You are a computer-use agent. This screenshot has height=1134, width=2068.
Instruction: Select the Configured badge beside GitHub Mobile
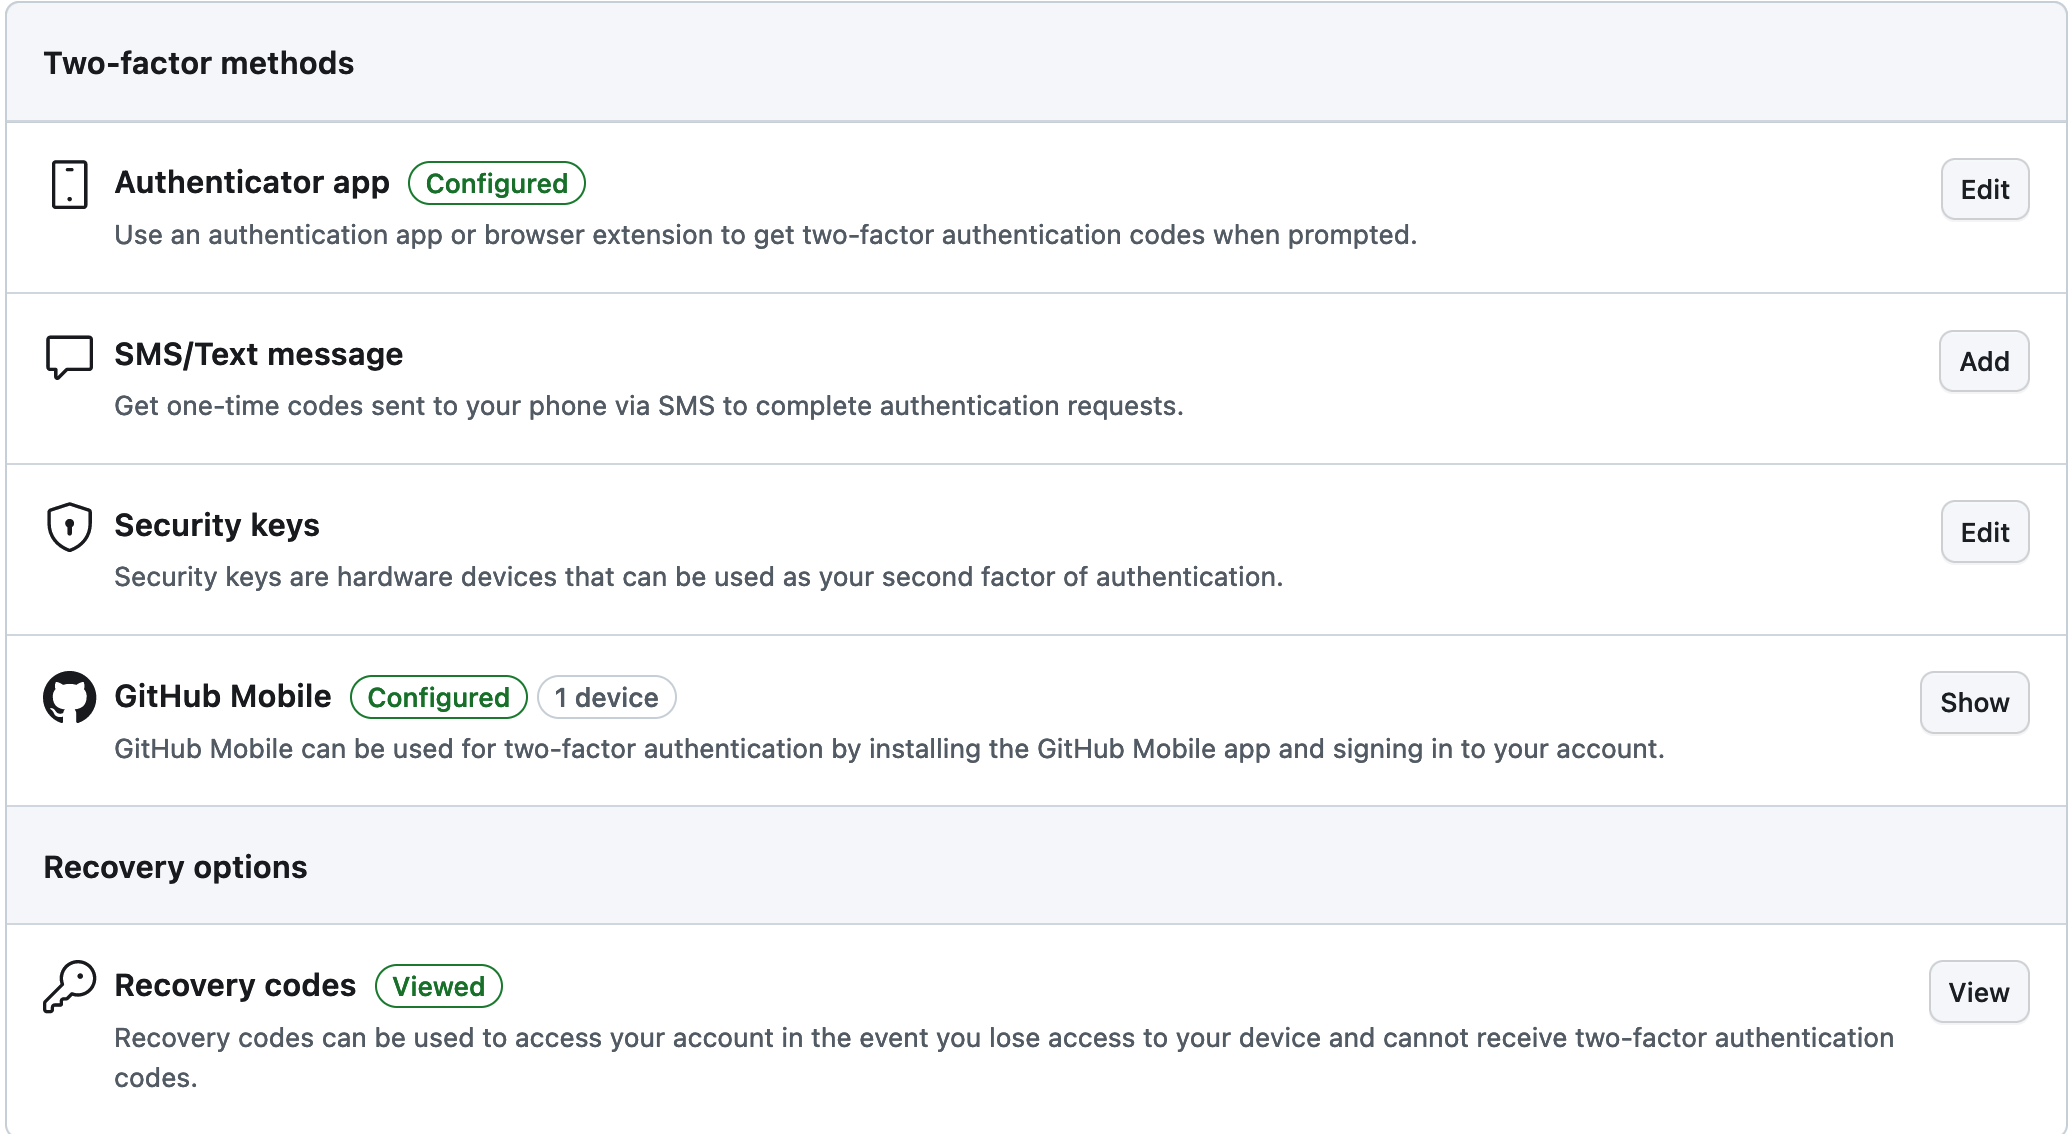pyautogui.click(x=438, y=697)
